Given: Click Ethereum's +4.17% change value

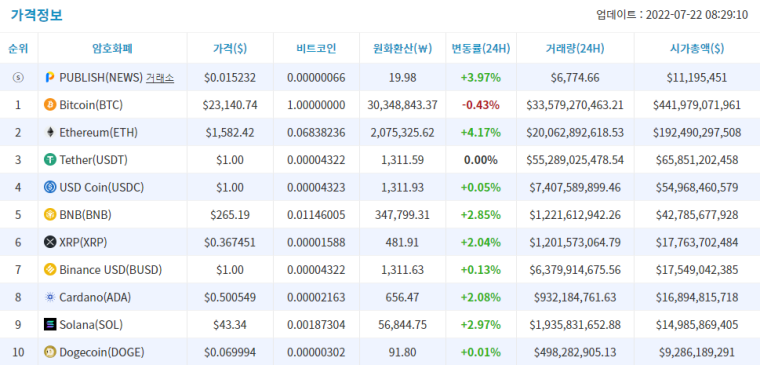Looking at the screenshot, I should pos(482,132).
